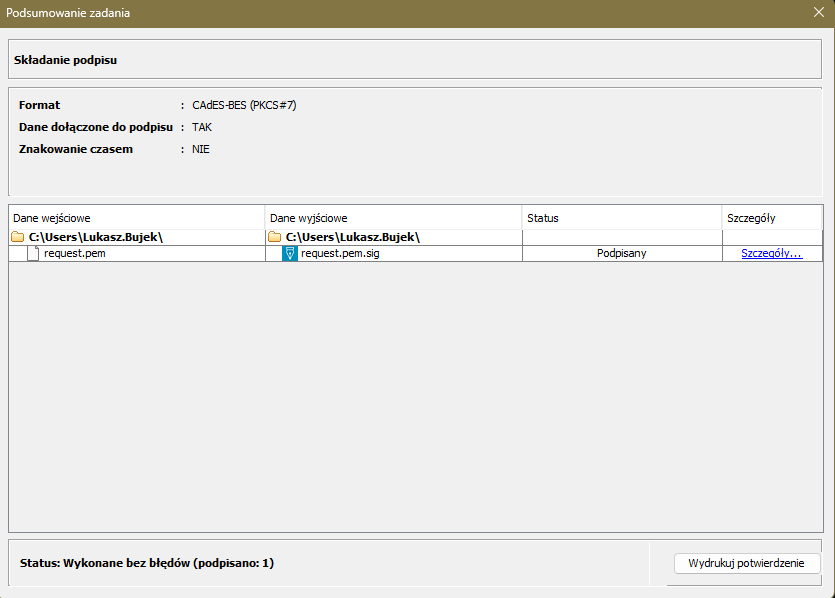Open the Szczegóły... link for request.pem

[771, 253]
